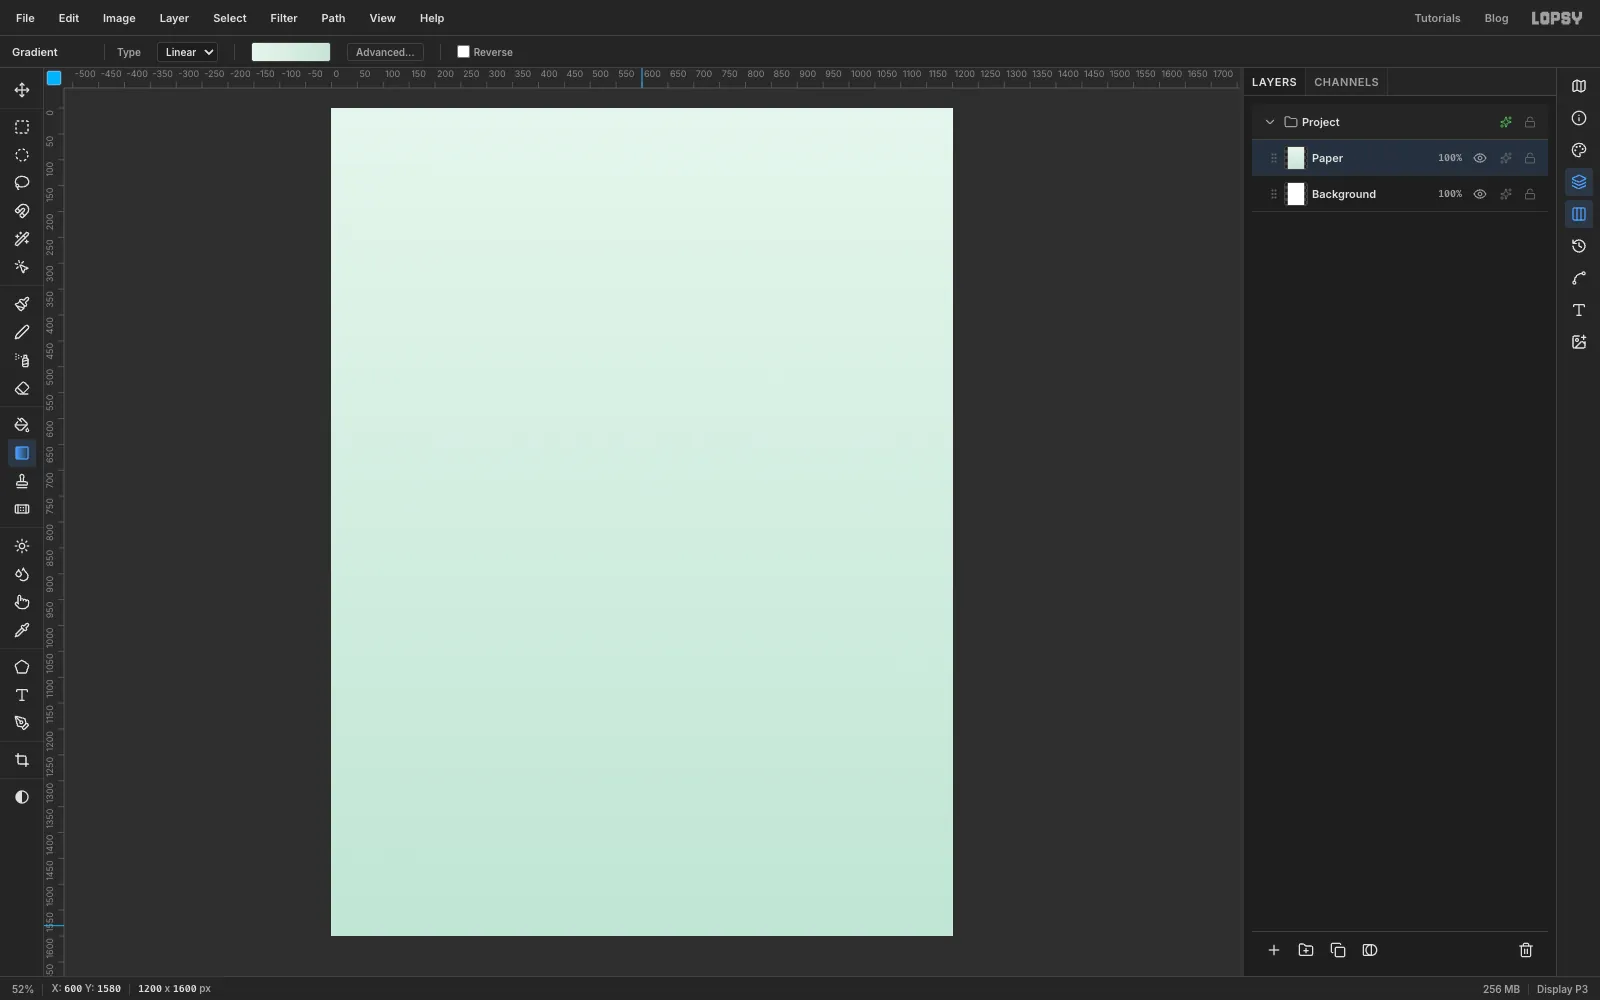Click the 52% zoom level
Screen dimensions: 1600x1000
(23, 989)
